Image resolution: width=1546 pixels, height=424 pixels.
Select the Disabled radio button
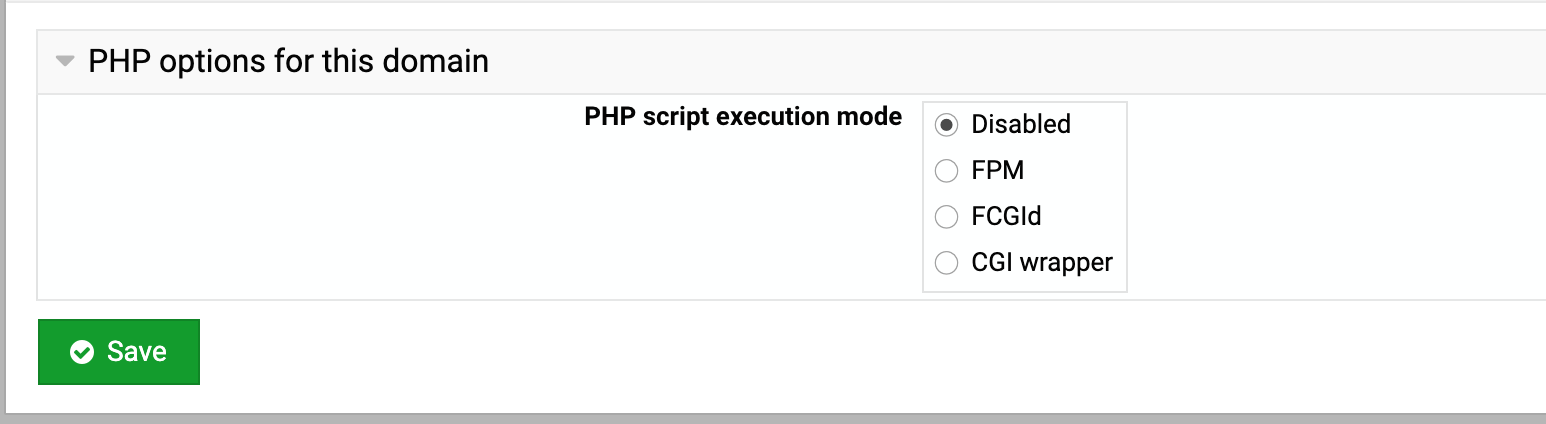pos(946,125)
